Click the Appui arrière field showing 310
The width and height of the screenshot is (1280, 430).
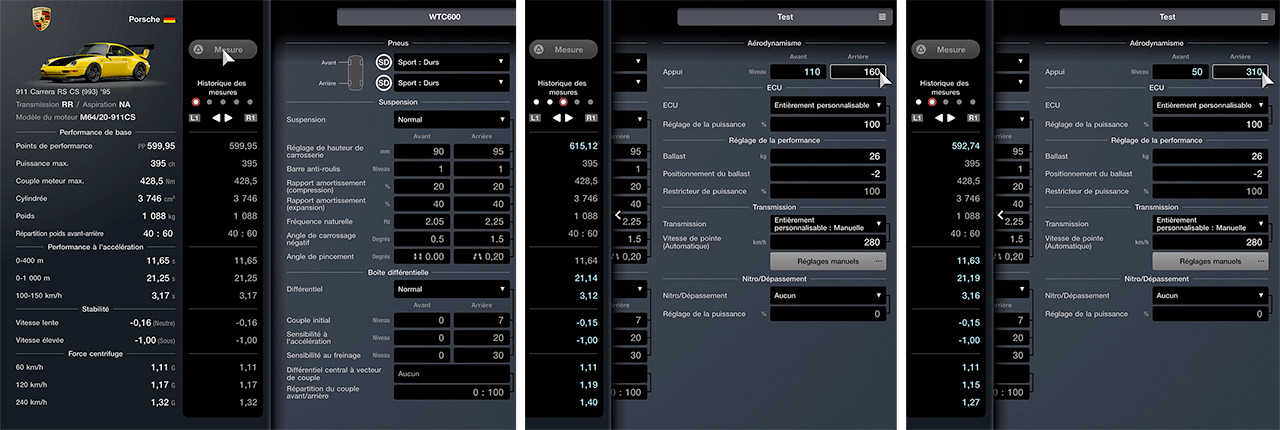point(1238,72)
